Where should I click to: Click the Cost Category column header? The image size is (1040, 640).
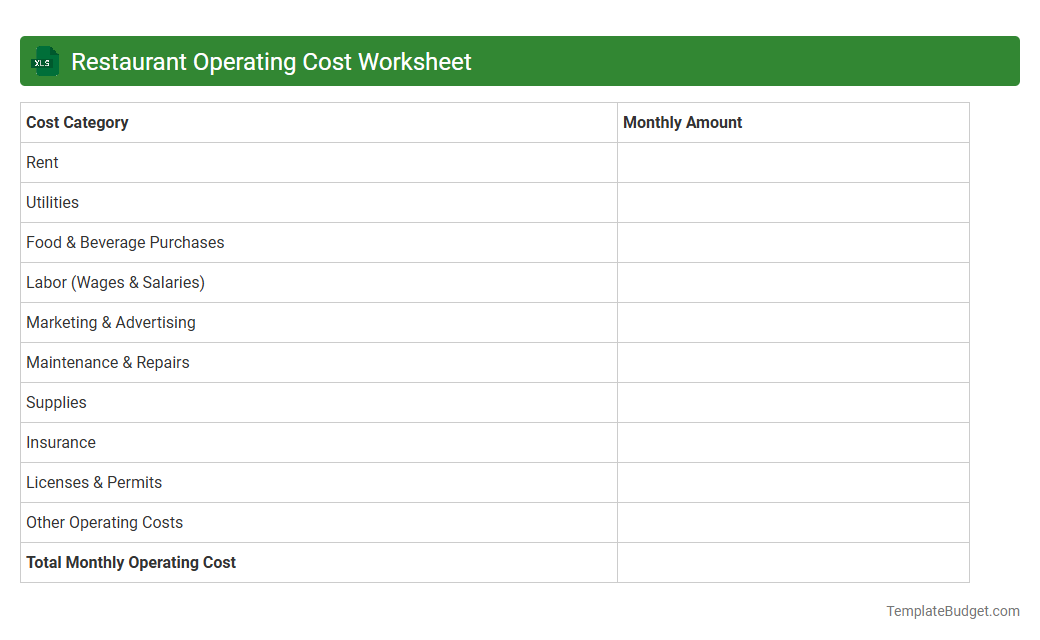click(x=77, y=122)
